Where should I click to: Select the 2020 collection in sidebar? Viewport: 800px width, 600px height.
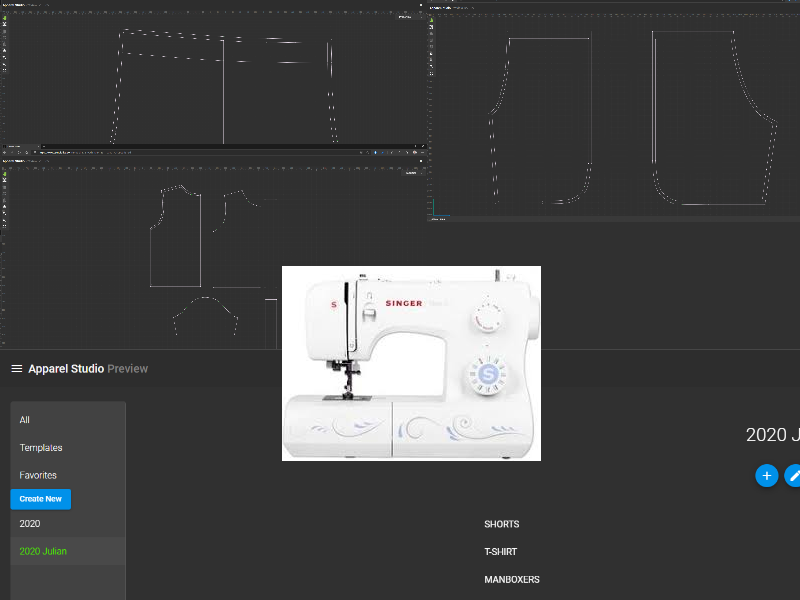68,523
